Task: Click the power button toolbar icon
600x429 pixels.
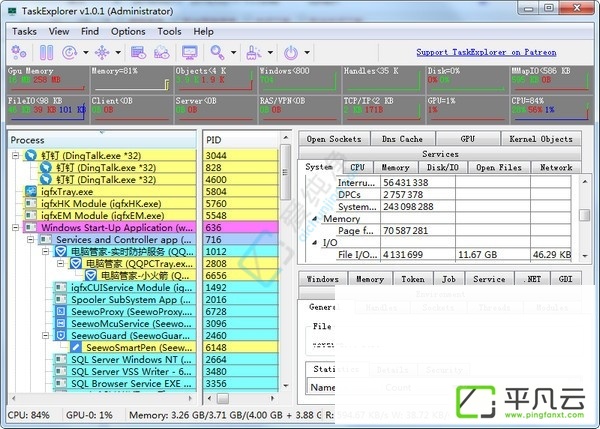Action: pyautogui.click(x=291, y=52)
